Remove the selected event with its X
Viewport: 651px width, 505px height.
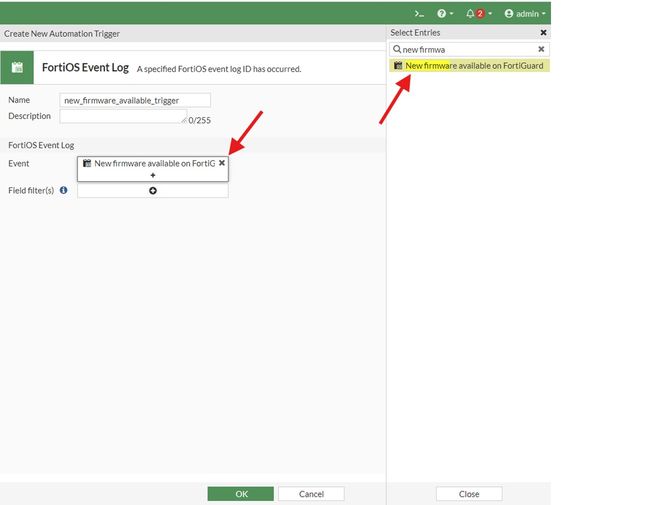point(222,163)
